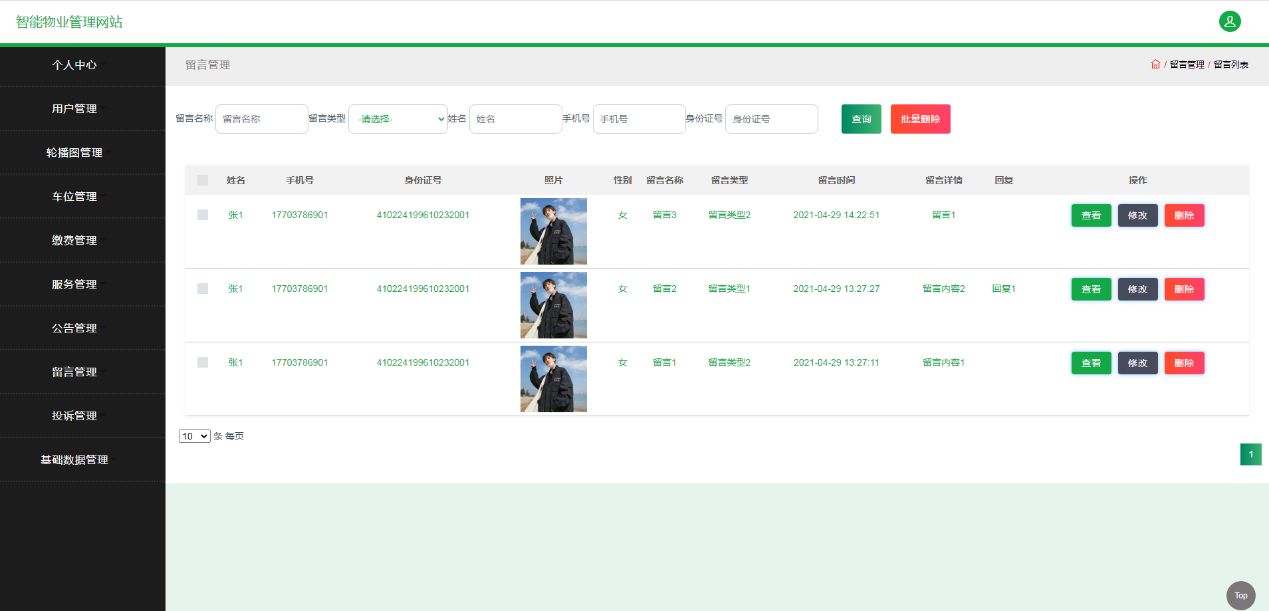Open the photo in the 13:27:11 row
This screenshot has width=1269, height=611.
tap(553, 379)
